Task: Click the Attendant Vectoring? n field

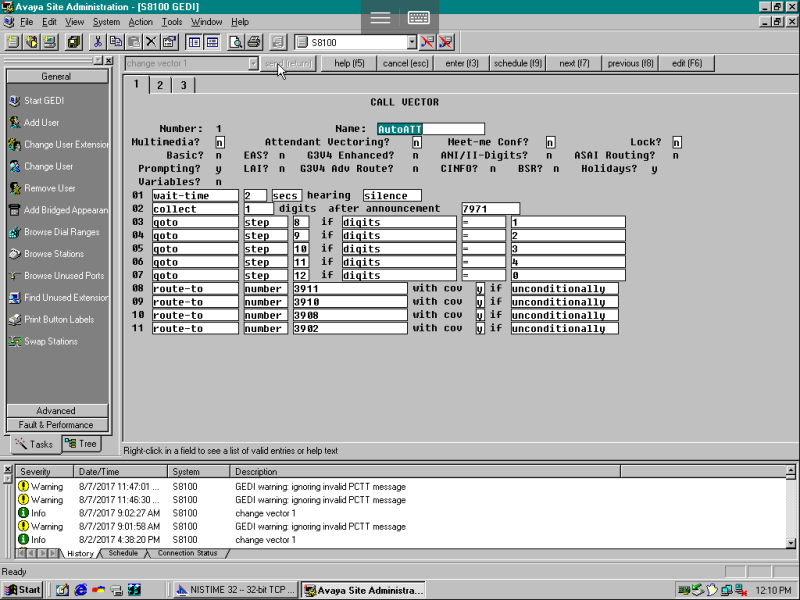Action: (x=416, y=142)
